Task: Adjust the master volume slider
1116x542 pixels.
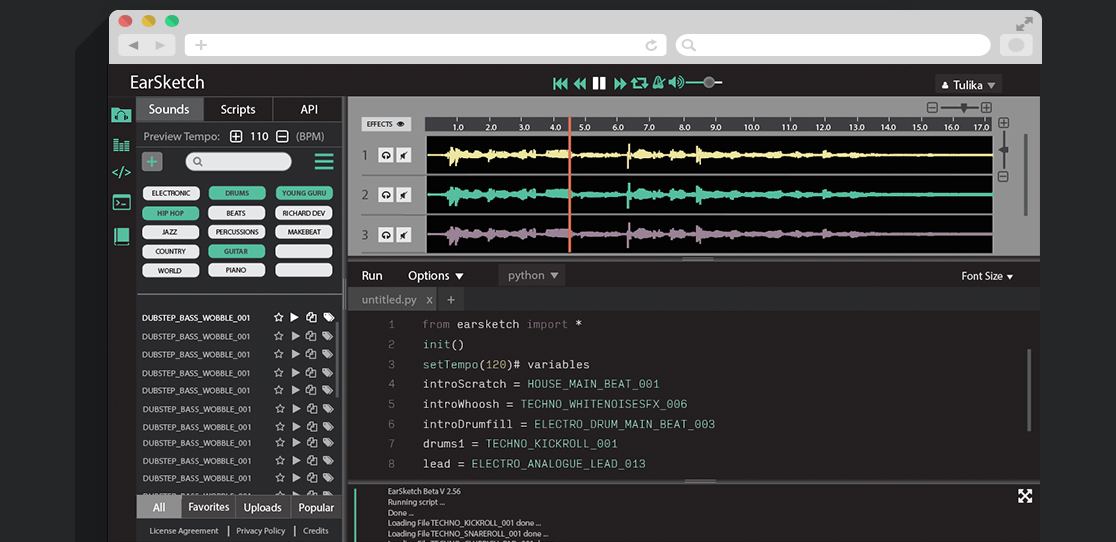Action: click(708, 83)
